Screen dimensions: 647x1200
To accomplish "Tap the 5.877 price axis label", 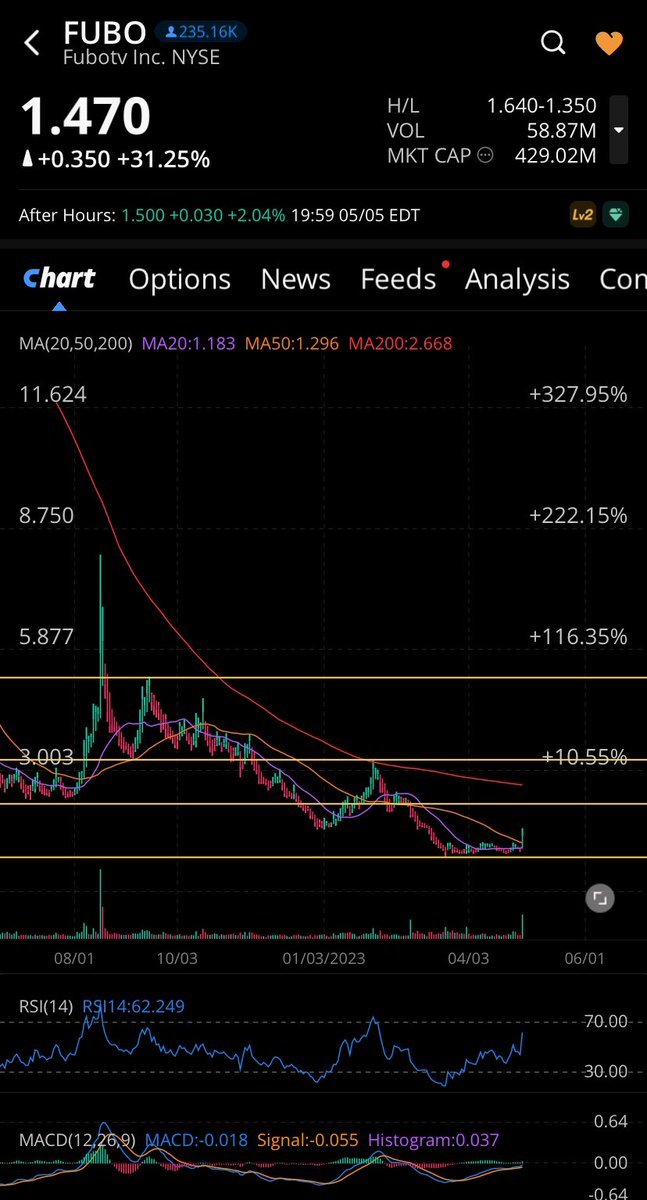I will pyautogui.click(x=47, y=636).
